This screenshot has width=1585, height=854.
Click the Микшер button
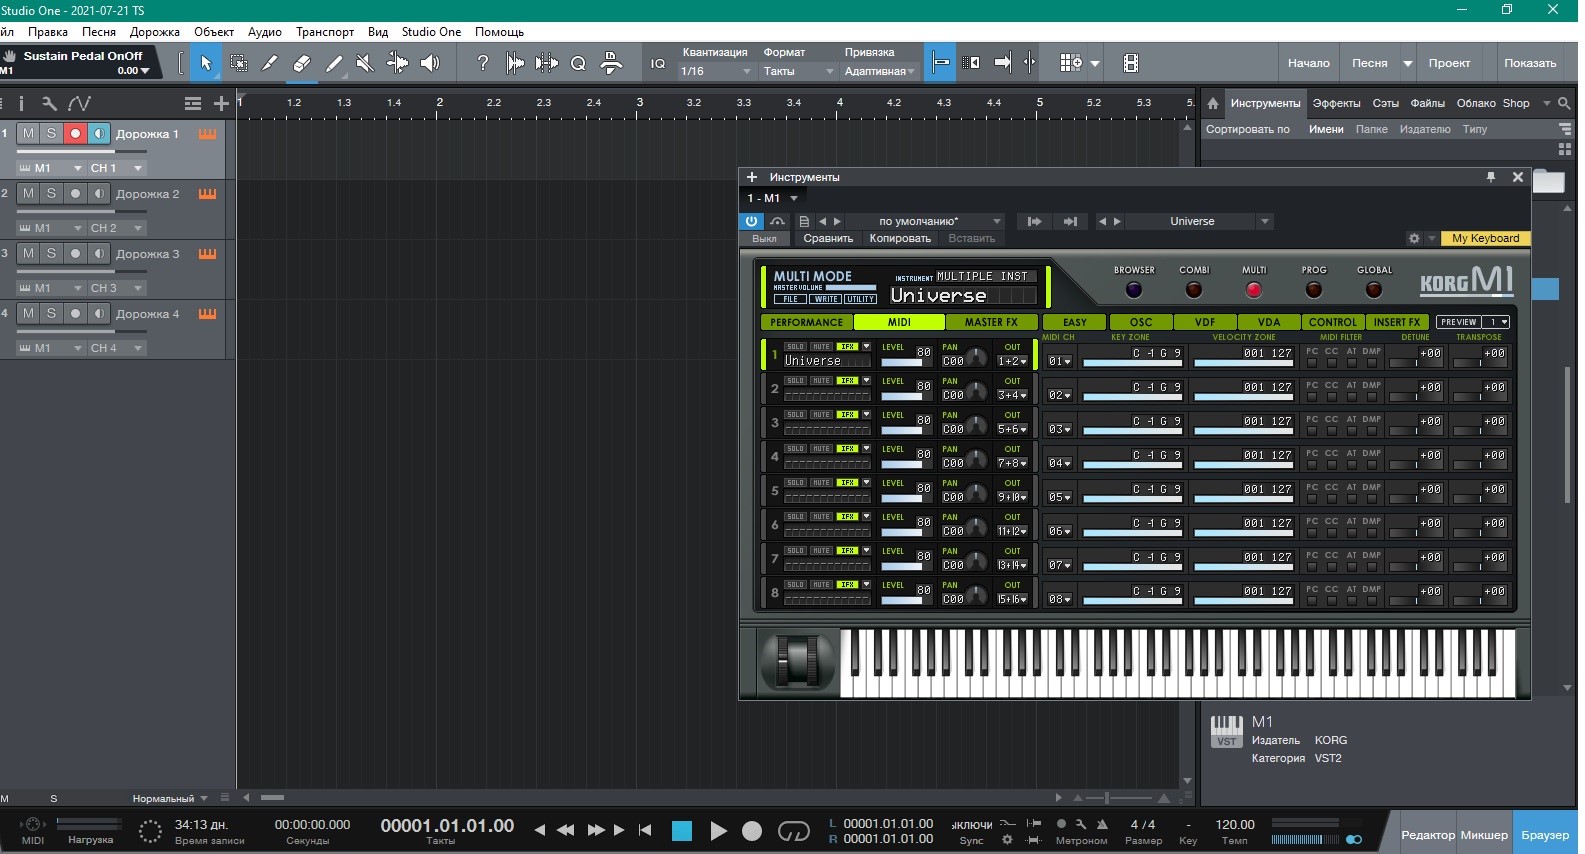[x=1484, y=835]
